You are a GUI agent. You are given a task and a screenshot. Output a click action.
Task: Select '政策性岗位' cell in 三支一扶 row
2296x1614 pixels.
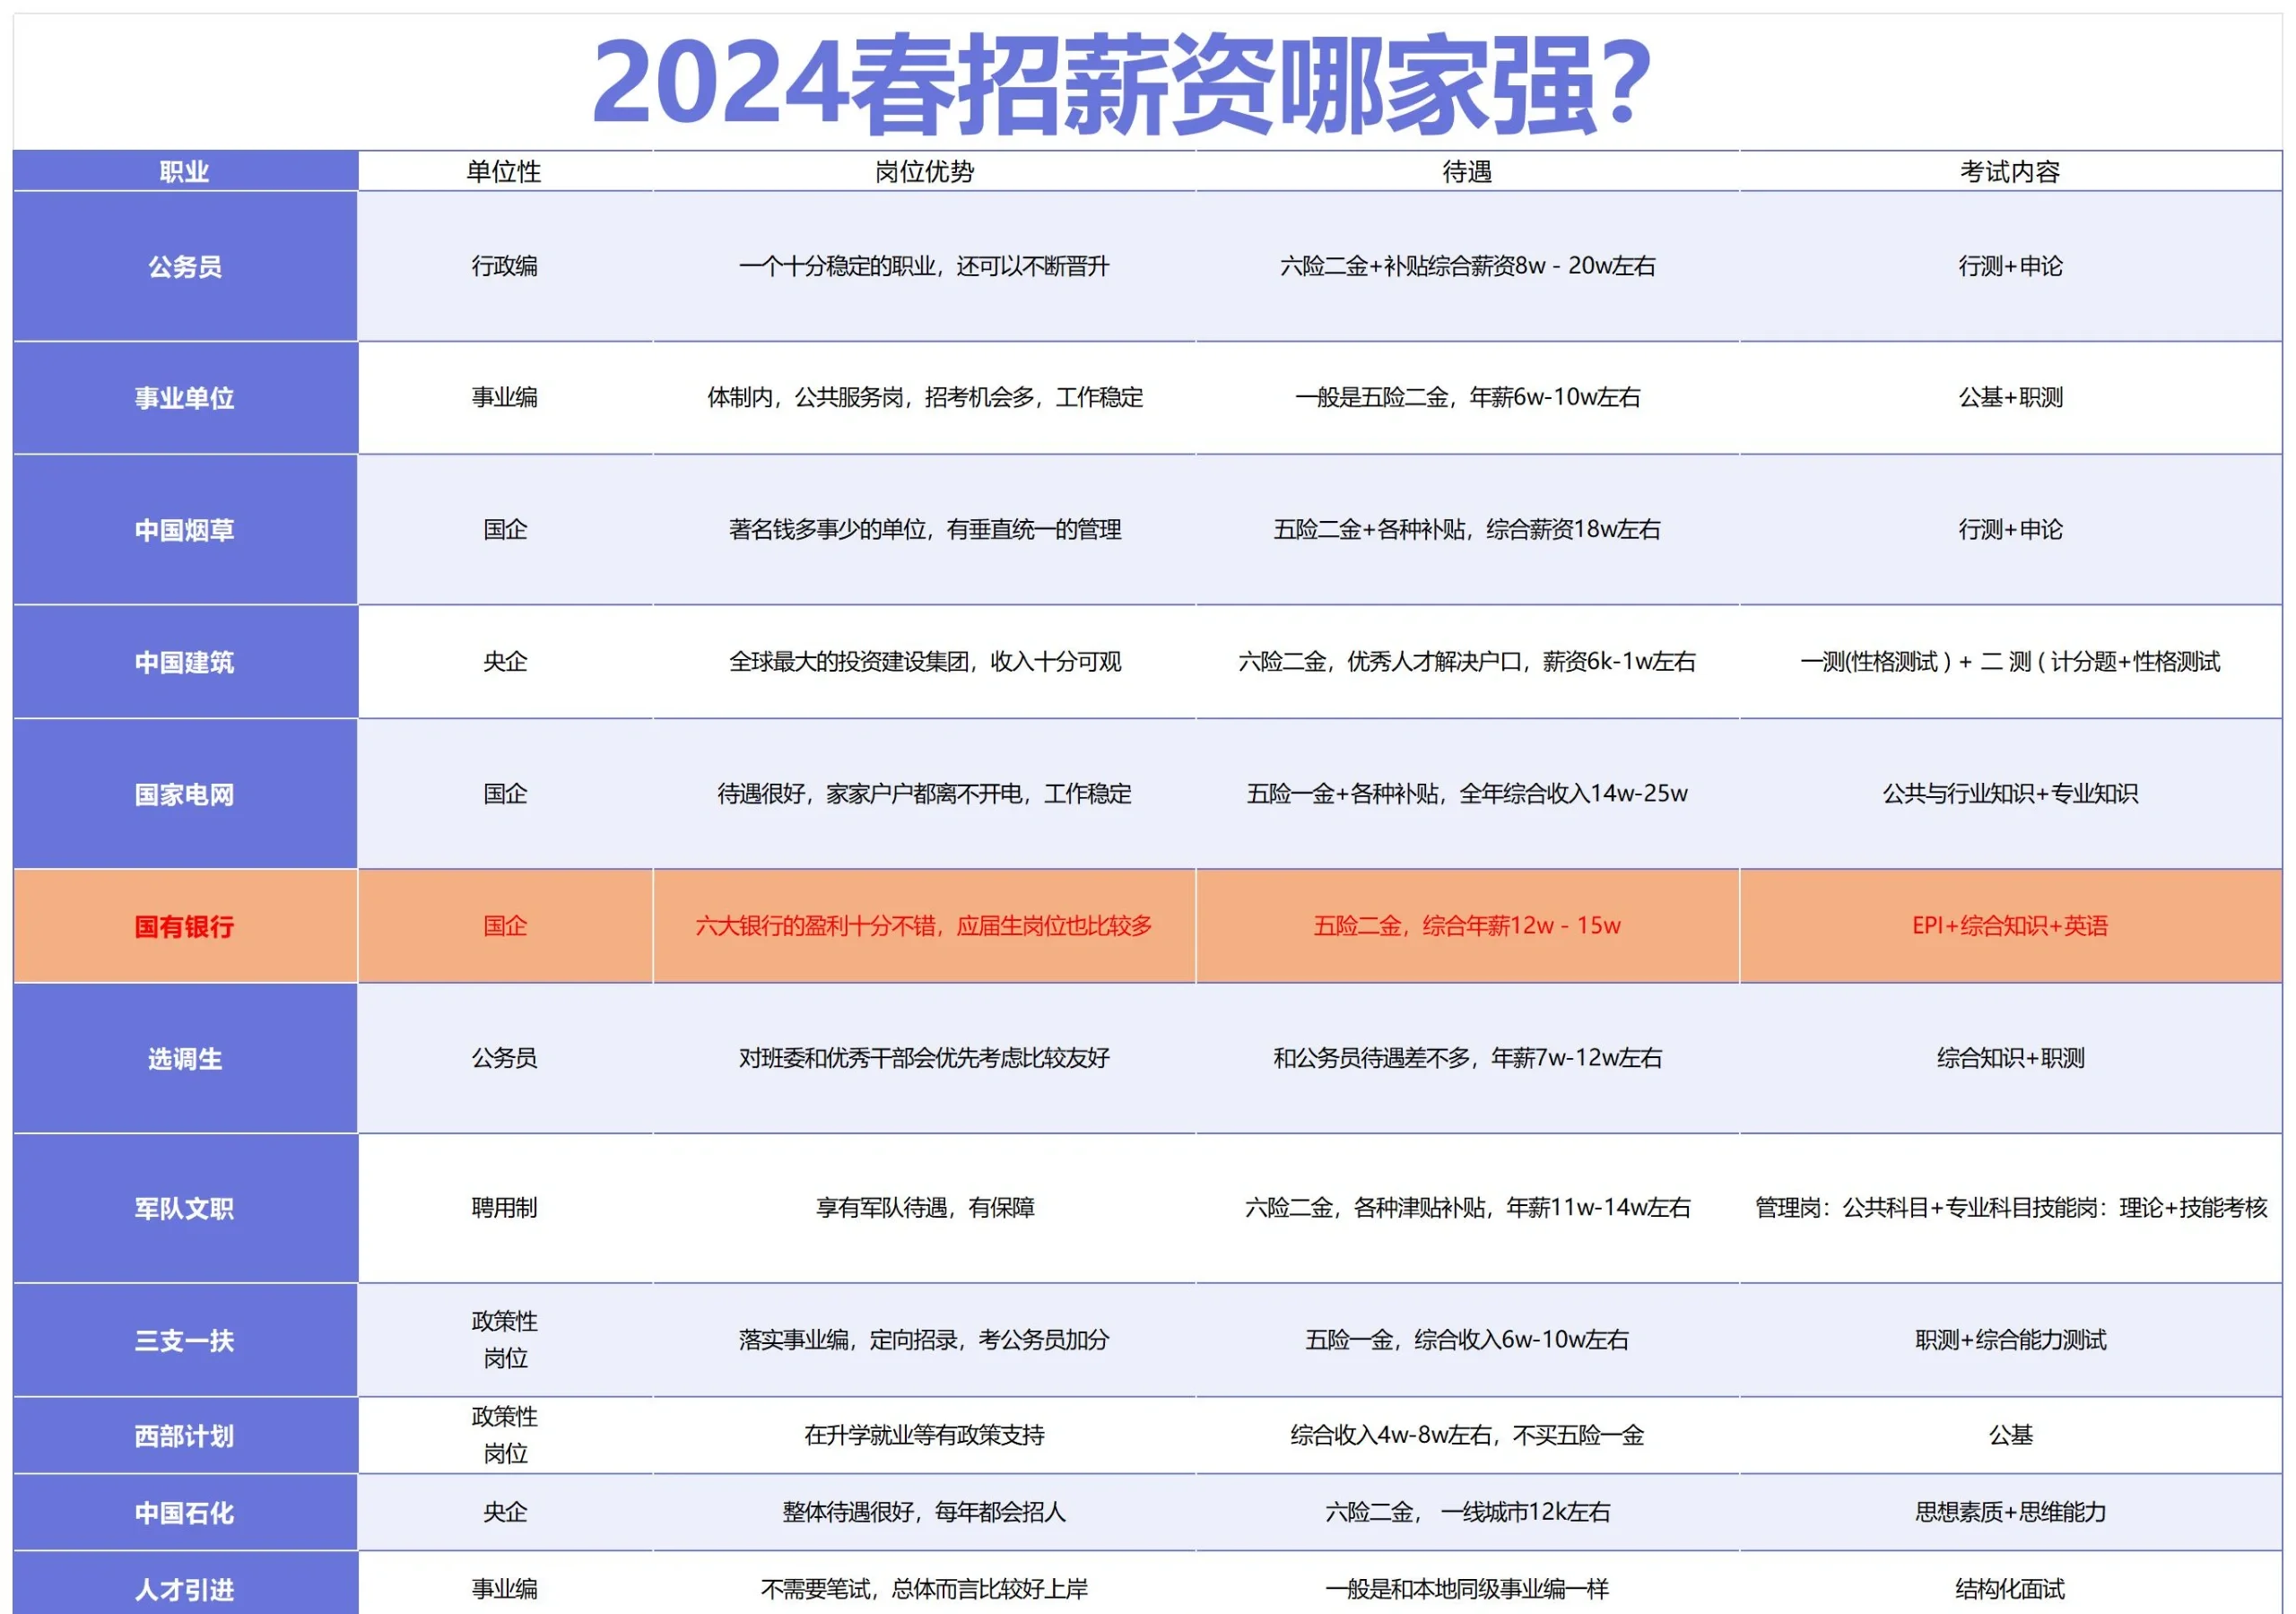[505, 1340]
